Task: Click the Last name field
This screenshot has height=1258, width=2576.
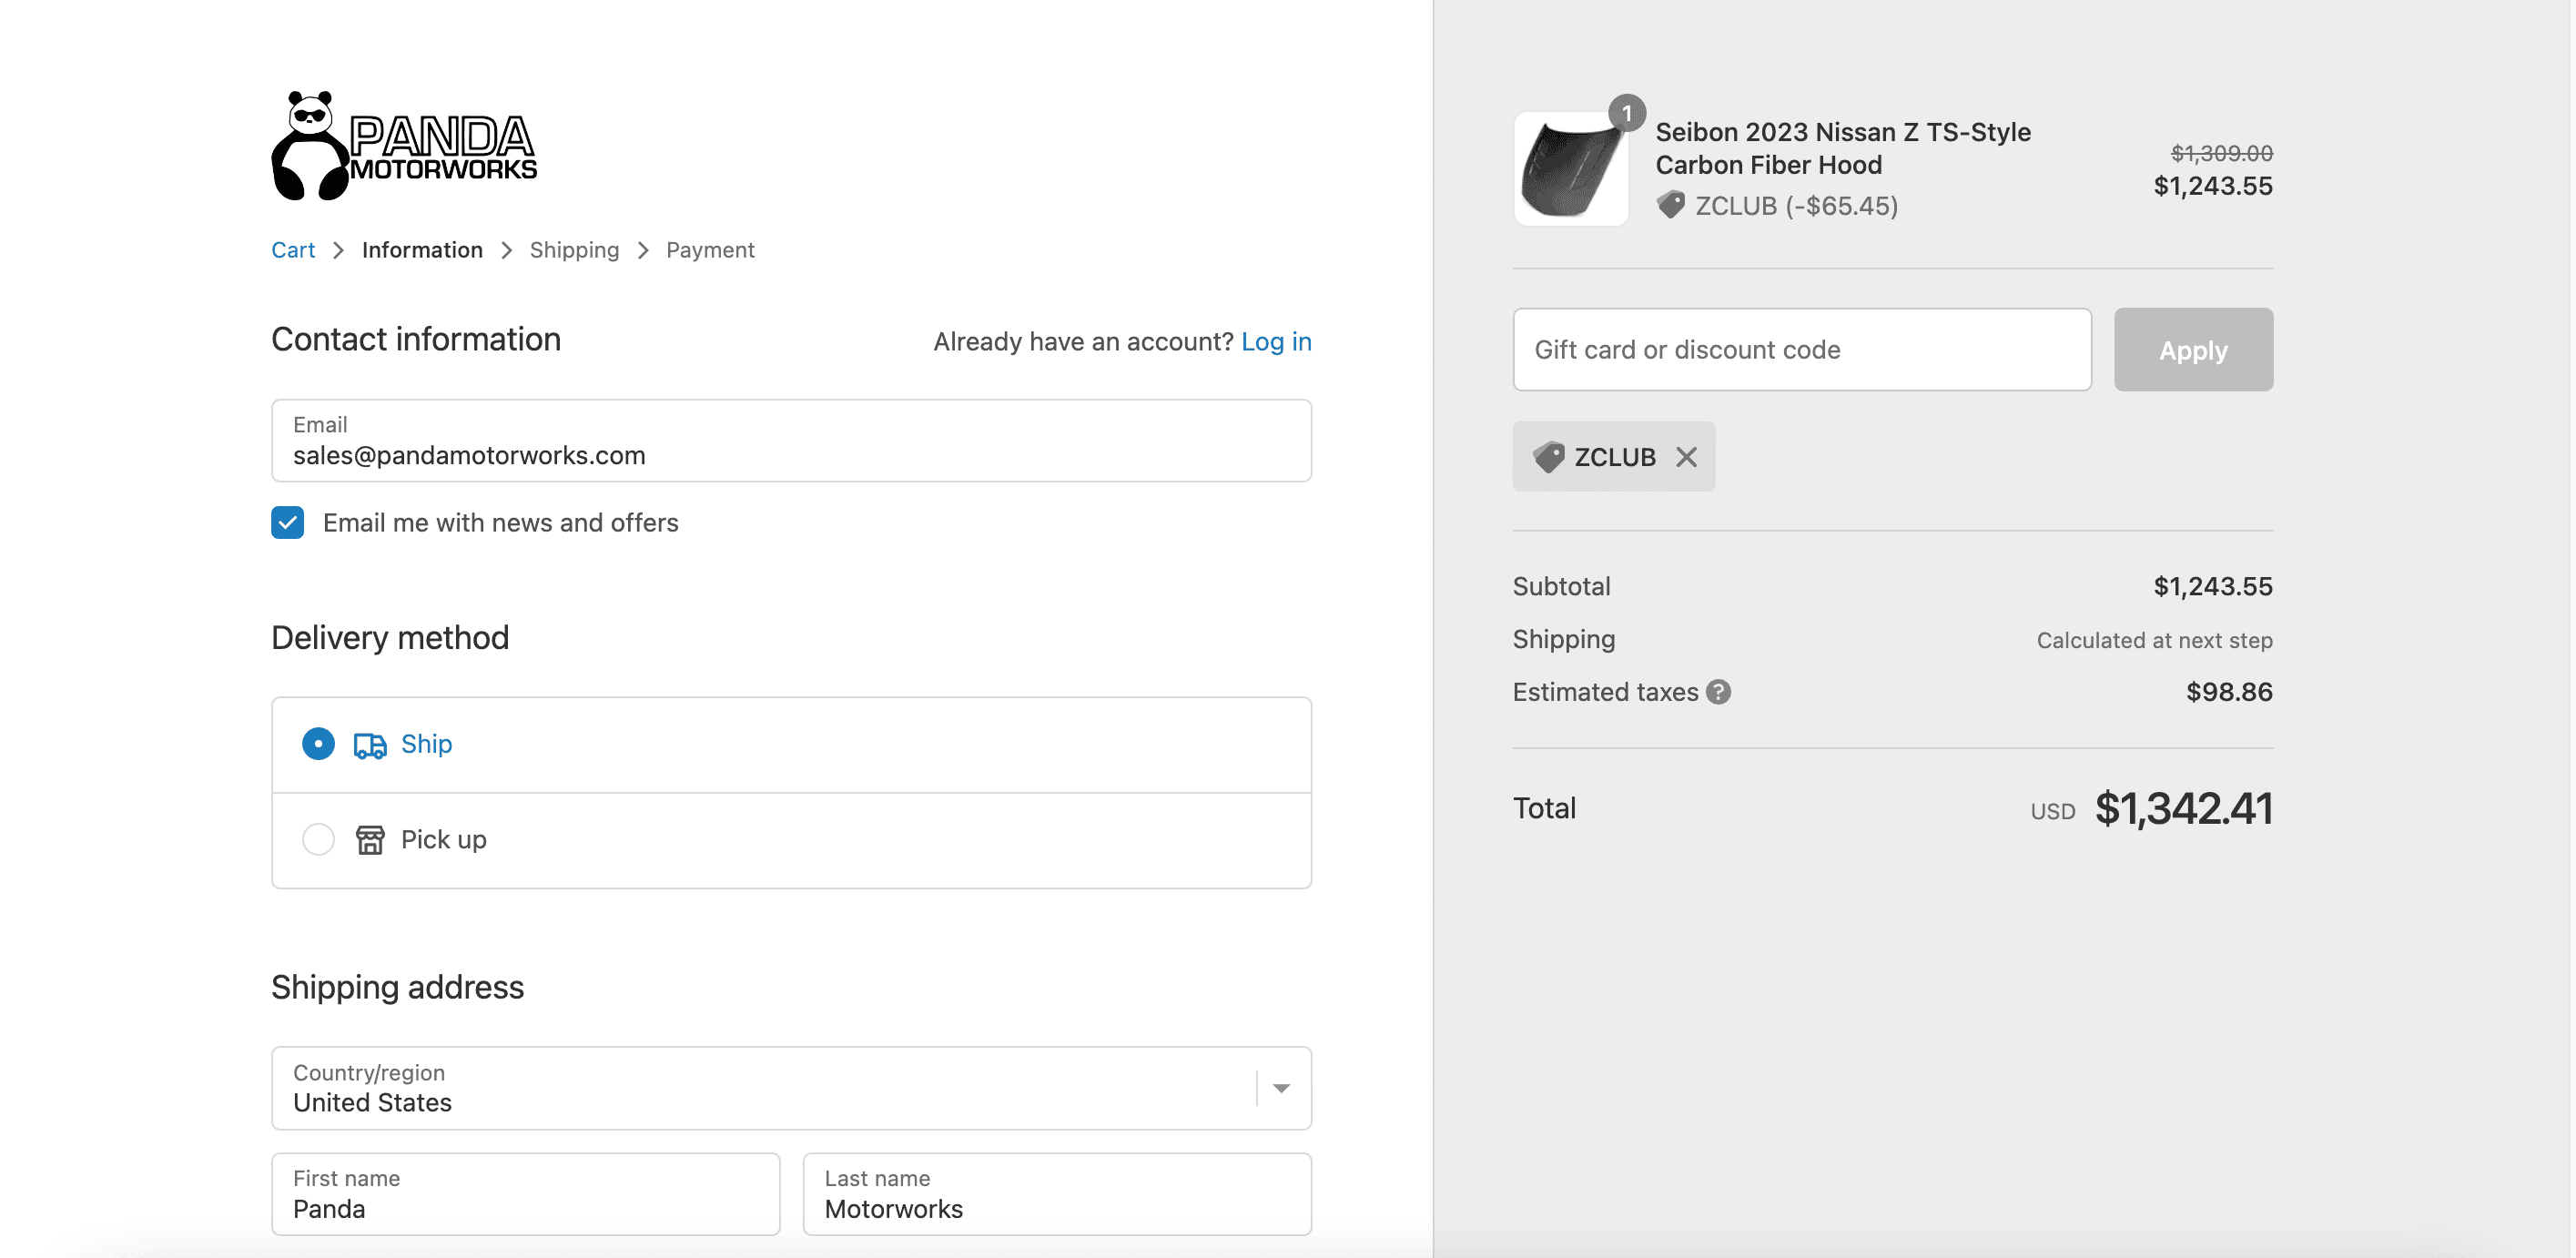Action: tap(1057, 1194)
